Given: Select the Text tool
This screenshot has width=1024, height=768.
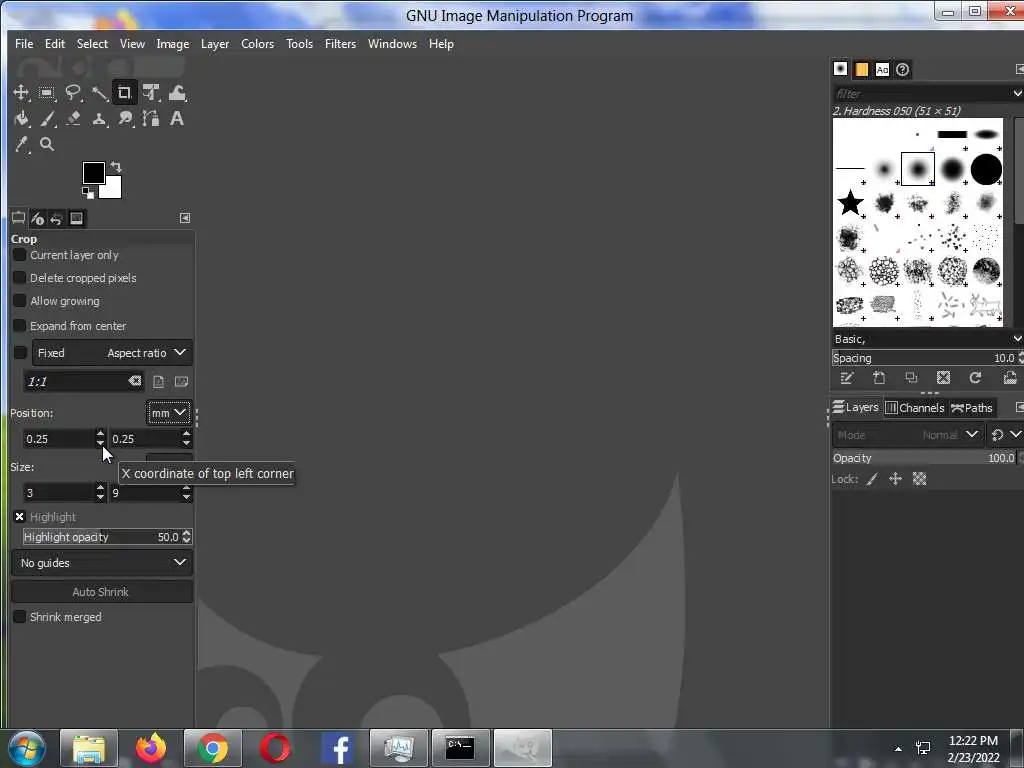Looking at the screenshot, I should (176, 119).
